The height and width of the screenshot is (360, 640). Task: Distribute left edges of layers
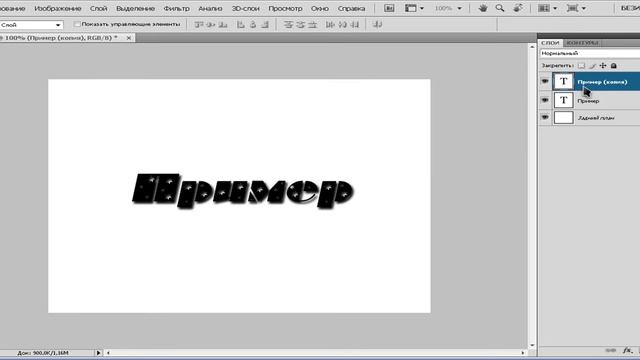click(x=330, y=25)
